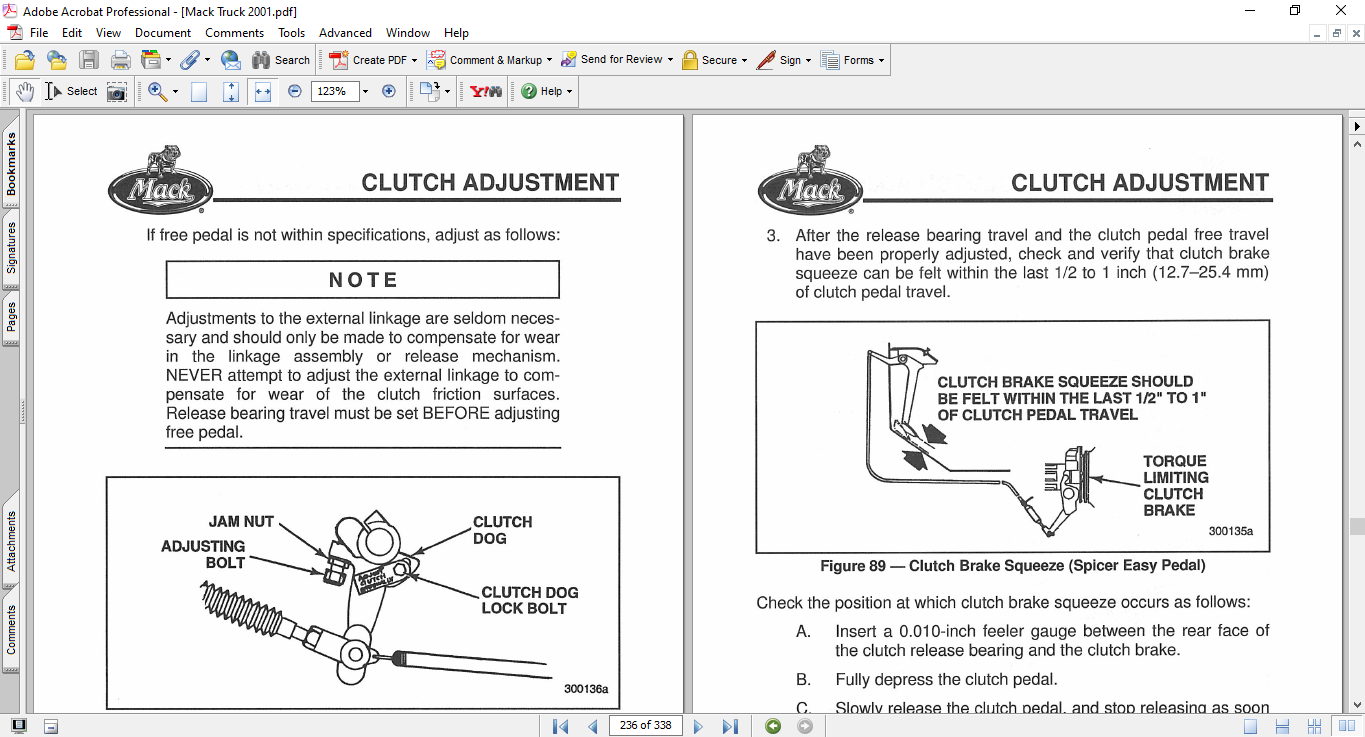The height and width of the screenshot is (737, 1365).
Task: Open the Bookmarks side tab
Action: tap(11, 165)
